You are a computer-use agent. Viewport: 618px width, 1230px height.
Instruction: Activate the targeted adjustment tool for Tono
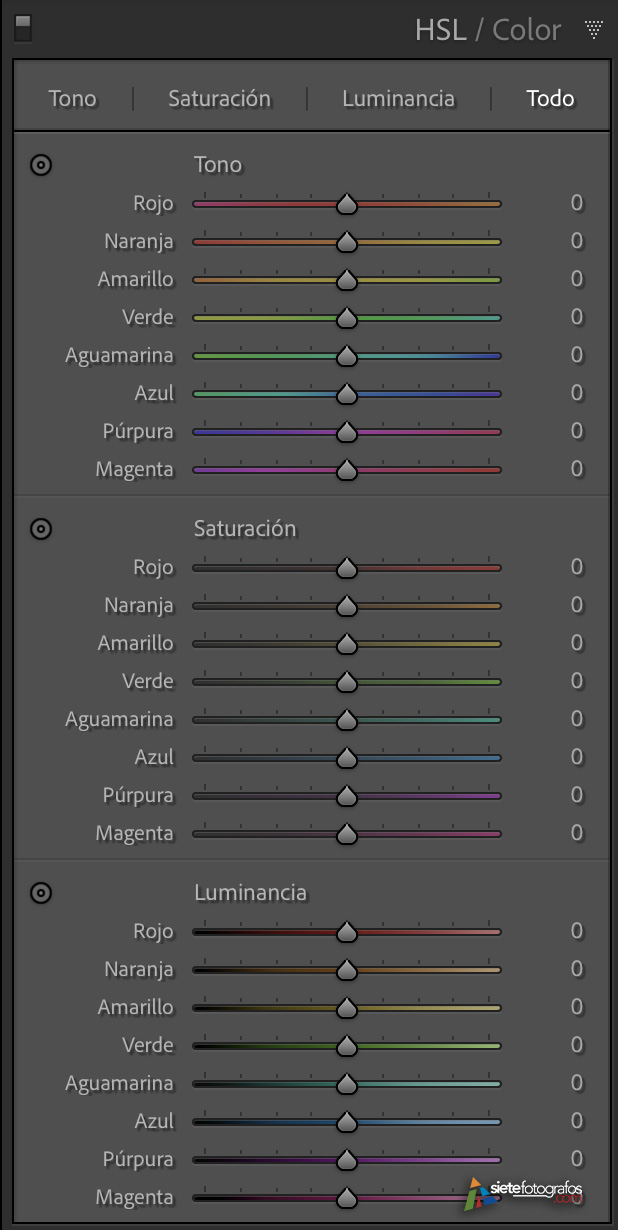[41, 164]
